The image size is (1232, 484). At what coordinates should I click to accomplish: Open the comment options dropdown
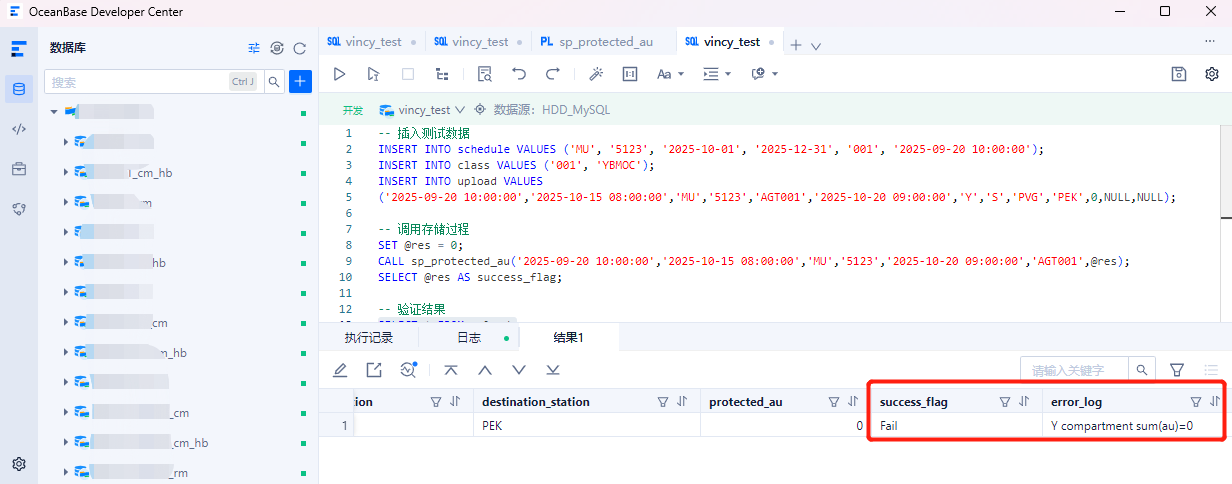point(764,74)
